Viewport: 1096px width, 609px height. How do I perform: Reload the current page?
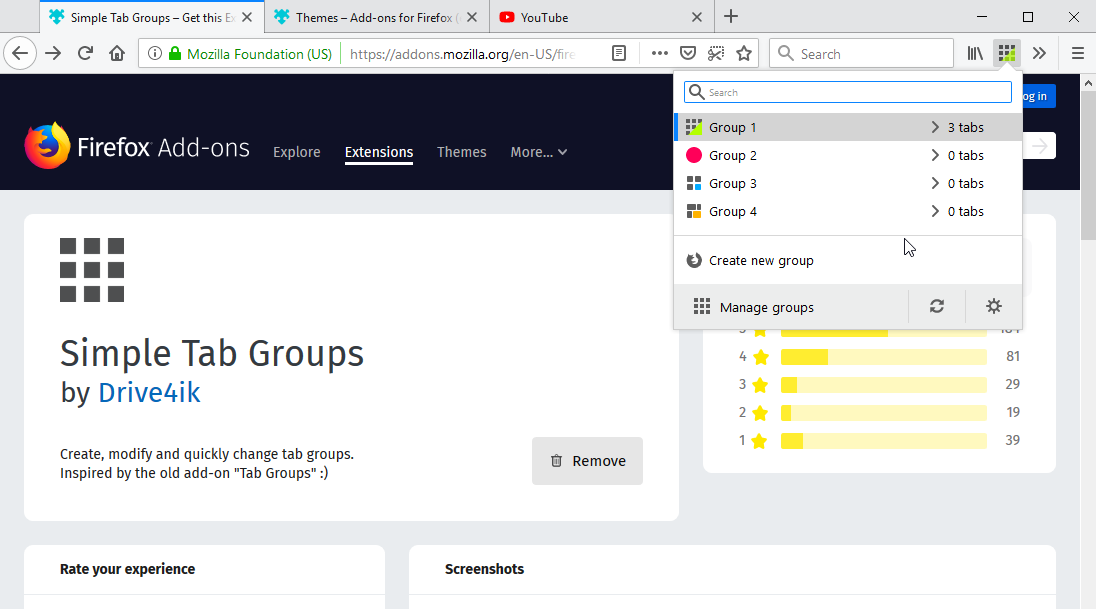tap(85, 54)
